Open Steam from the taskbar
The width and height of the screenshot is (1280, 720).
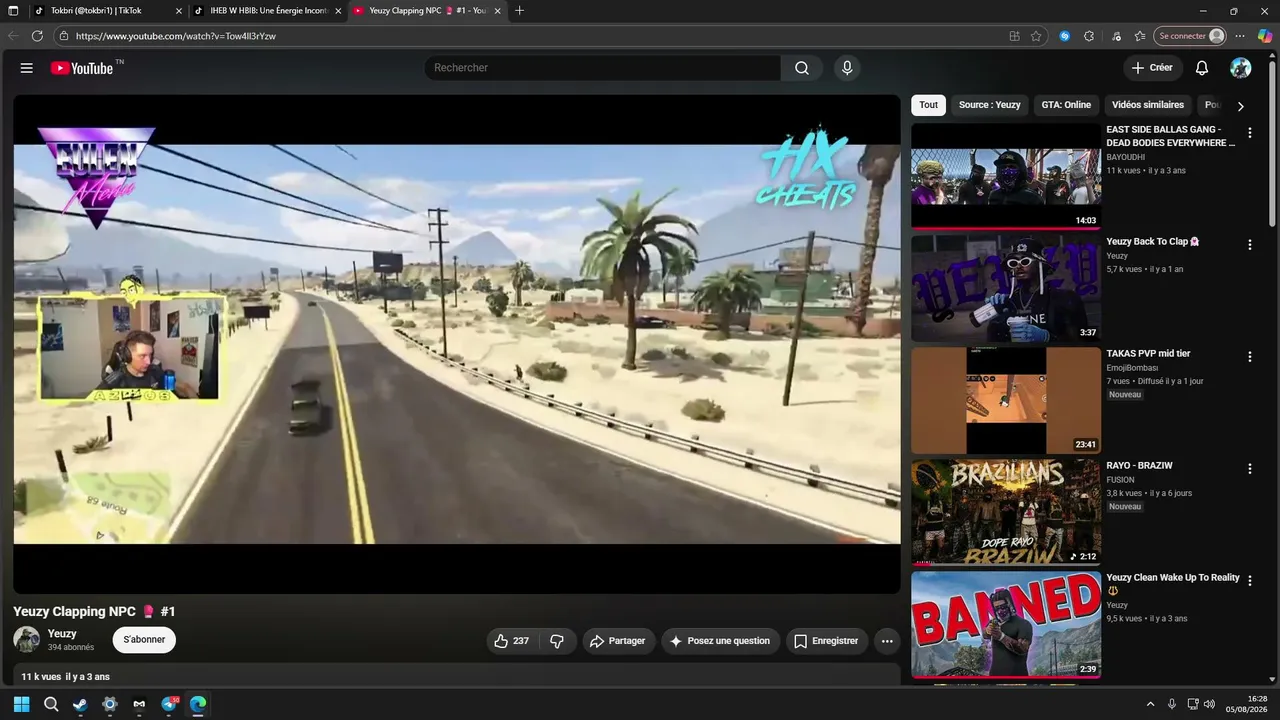tap(80, 704)
